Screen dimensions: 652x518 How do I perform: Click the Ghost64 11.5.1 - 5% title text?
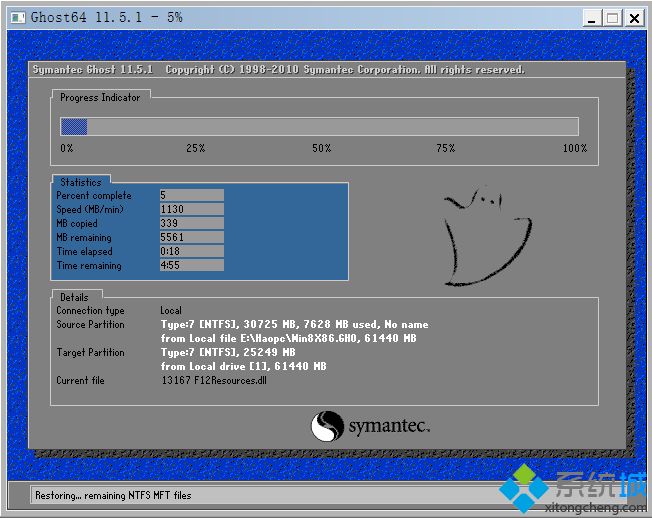coord(106,17)
